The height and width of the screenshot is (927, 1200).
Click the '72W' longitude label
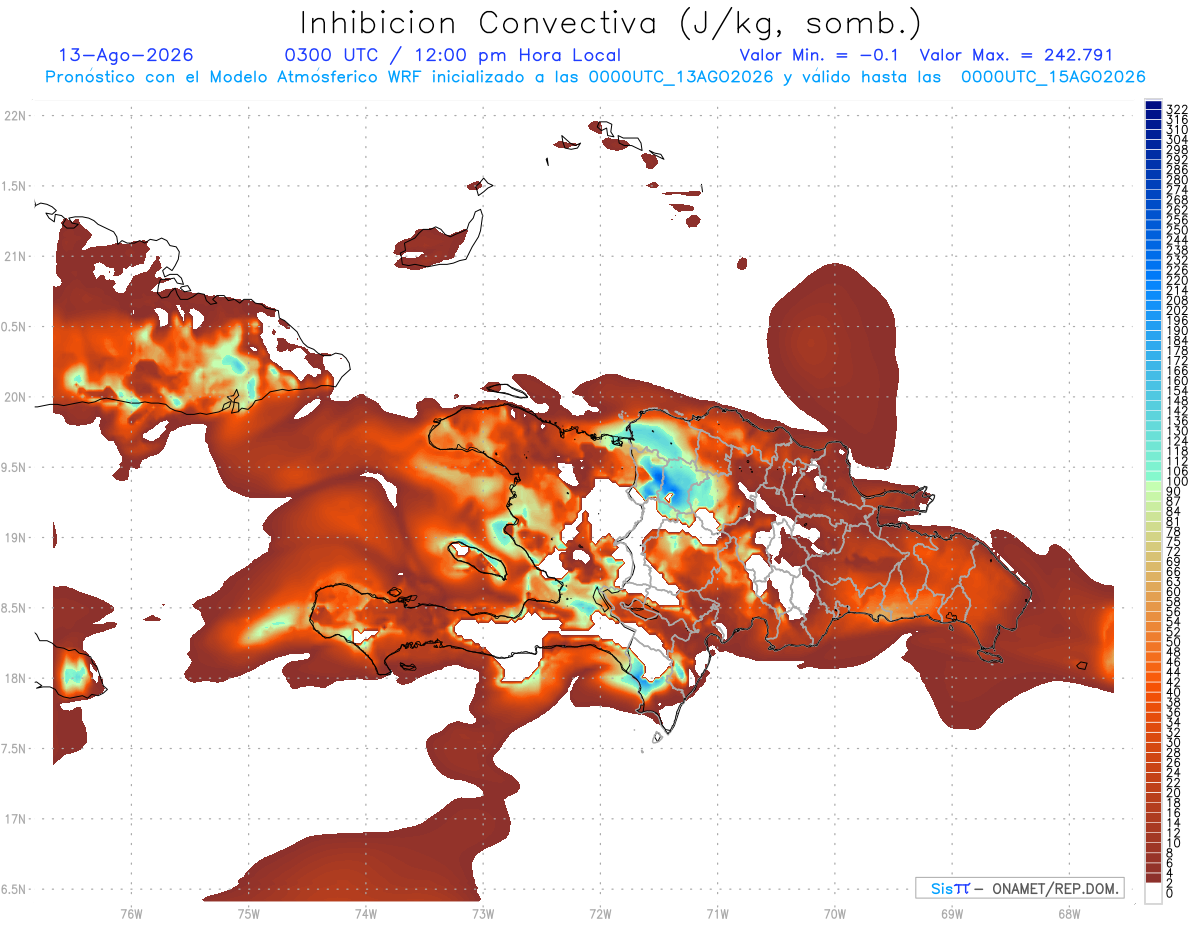[x=600, y=913]
